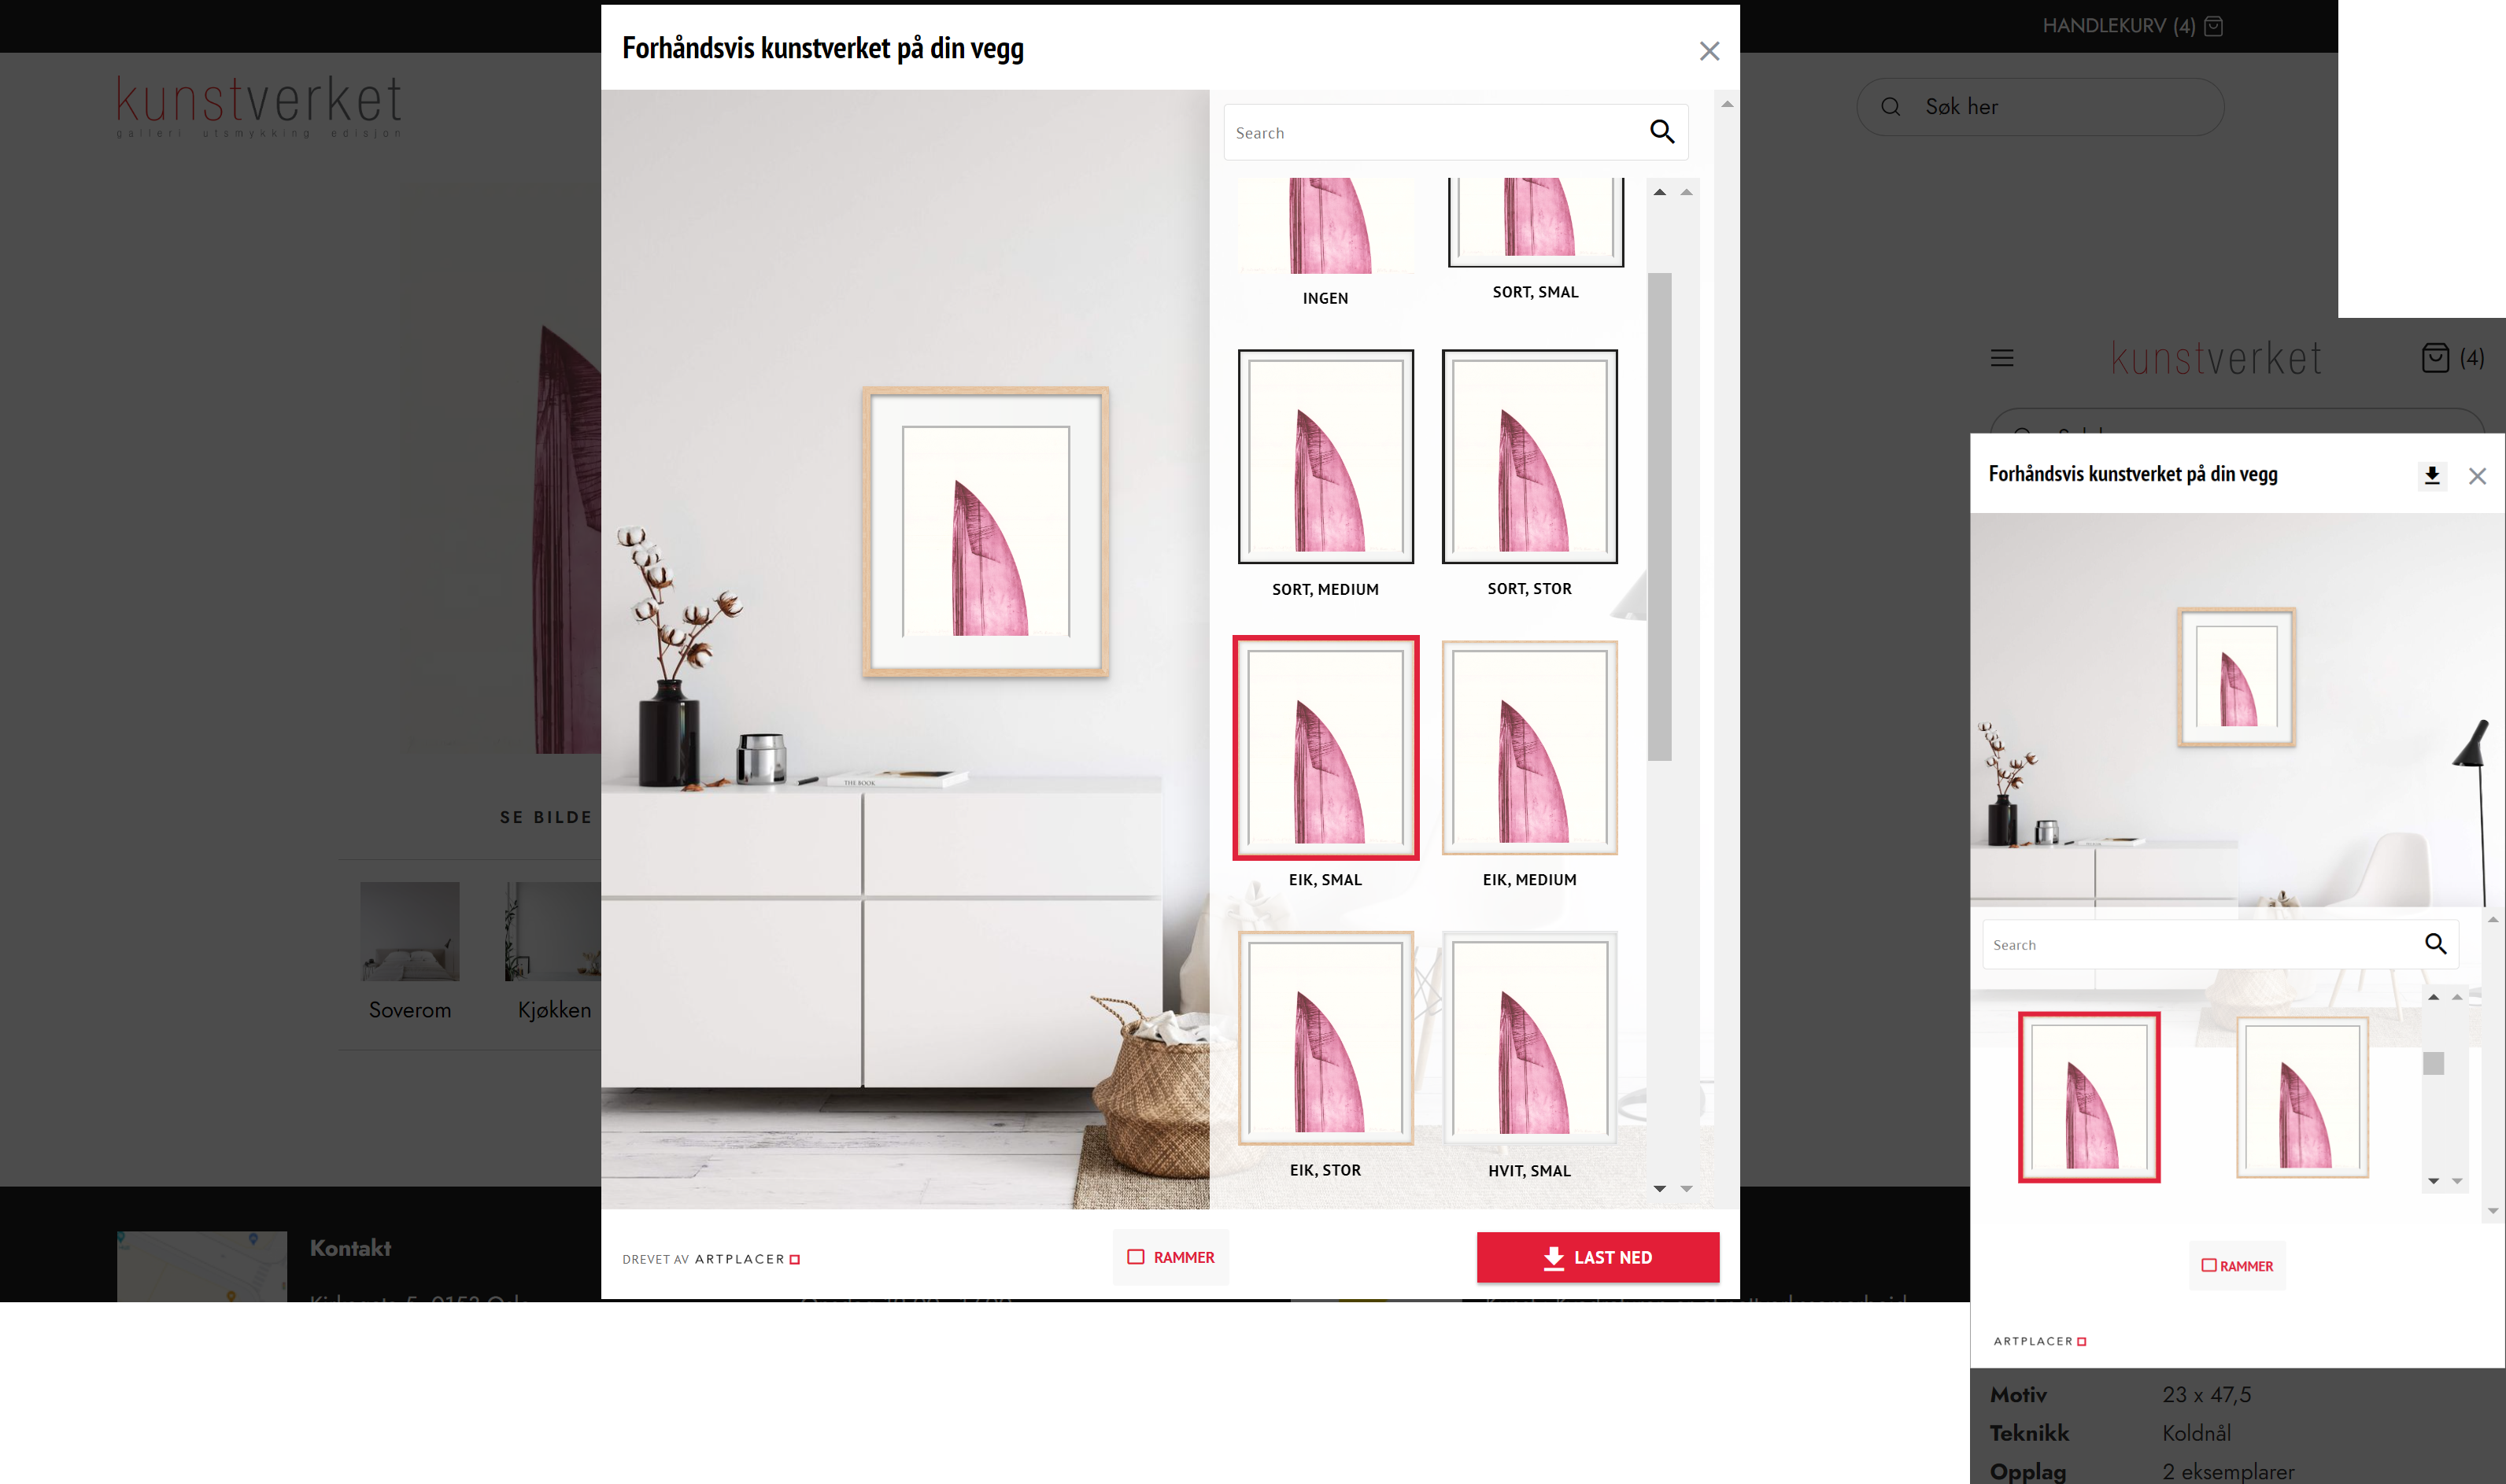Click the frame list scroll-up arrow

(x=1659, y=192)
